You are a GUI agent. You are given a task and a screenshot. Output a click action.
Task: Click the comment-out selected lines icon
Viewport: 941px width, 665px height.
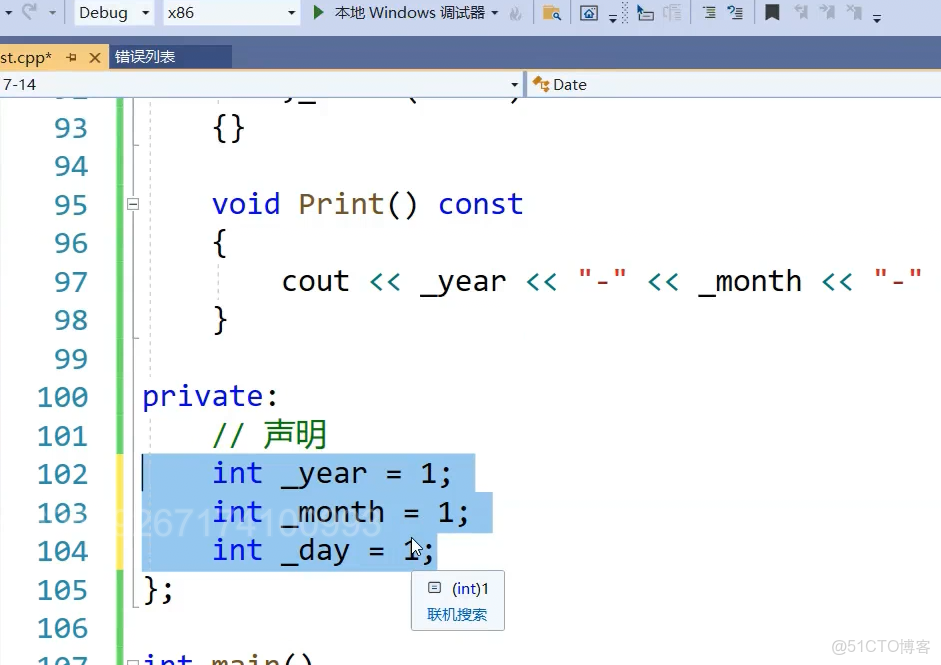[709, 13]
